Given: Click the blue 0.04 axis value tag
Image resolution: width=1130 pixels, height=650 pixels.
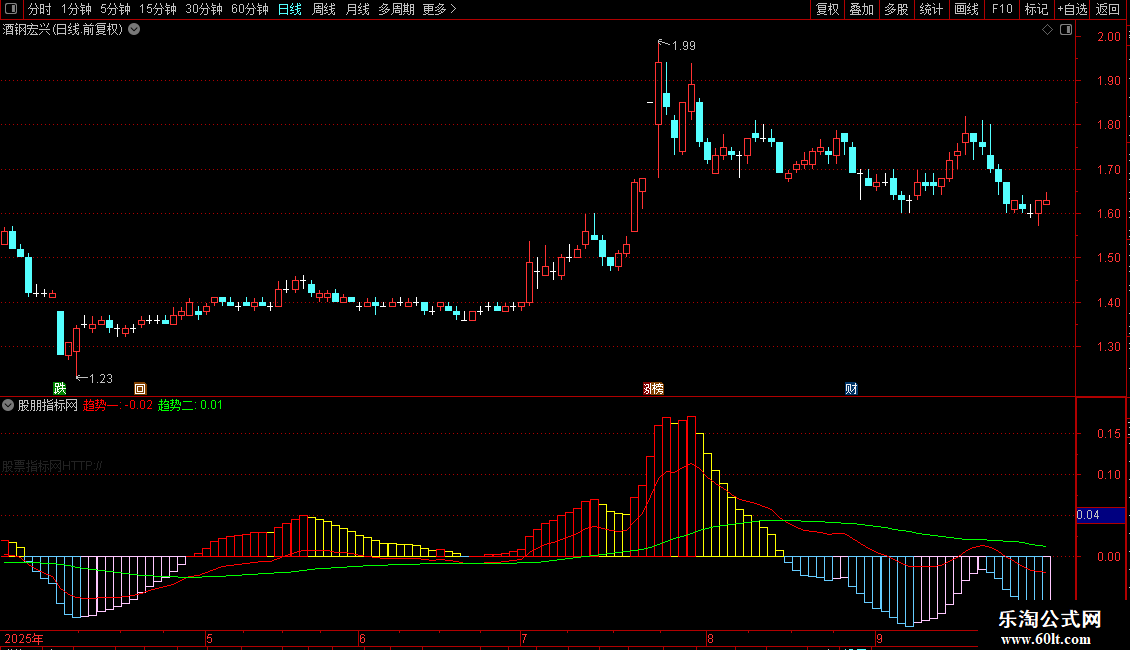Looking at the screenshot, I should pyautogui.click(x=1100, y=515).
